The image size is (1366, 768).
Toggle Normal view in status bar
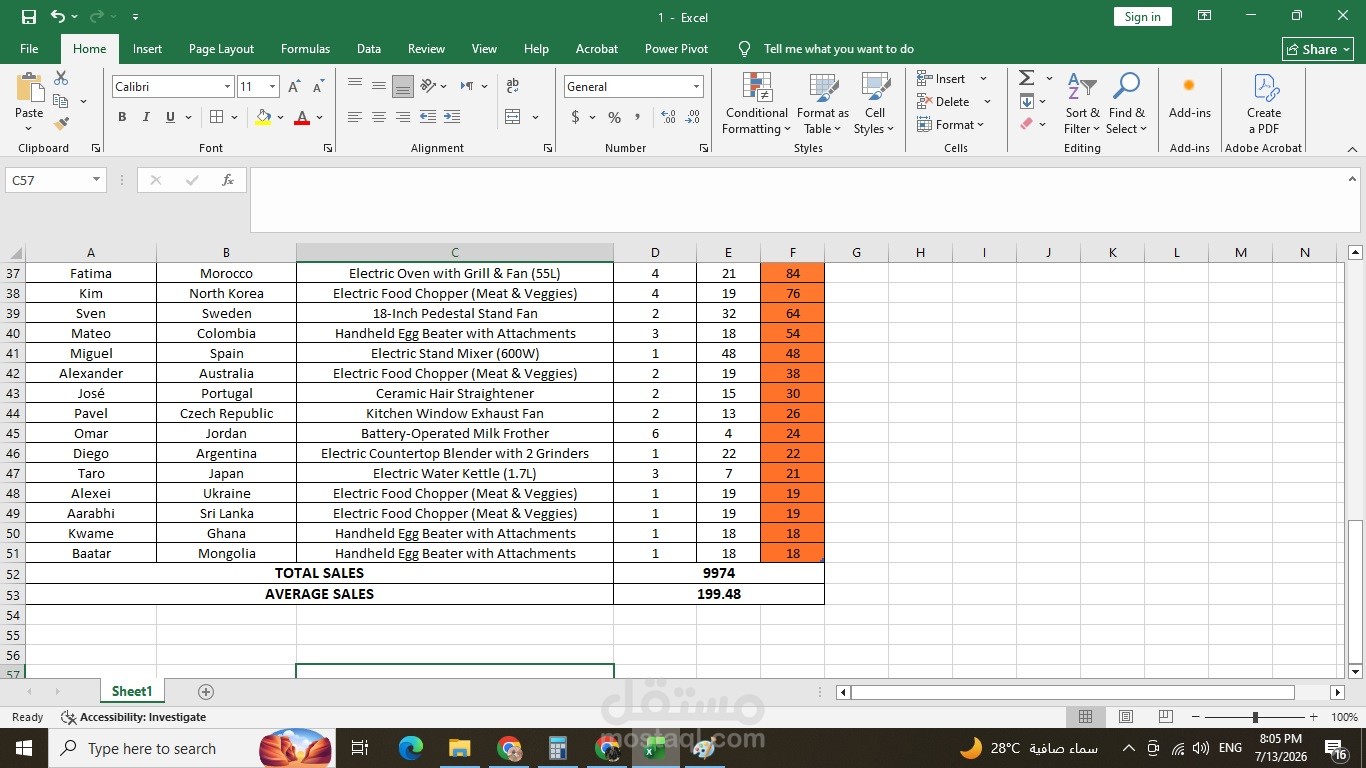pos(1085,717)
